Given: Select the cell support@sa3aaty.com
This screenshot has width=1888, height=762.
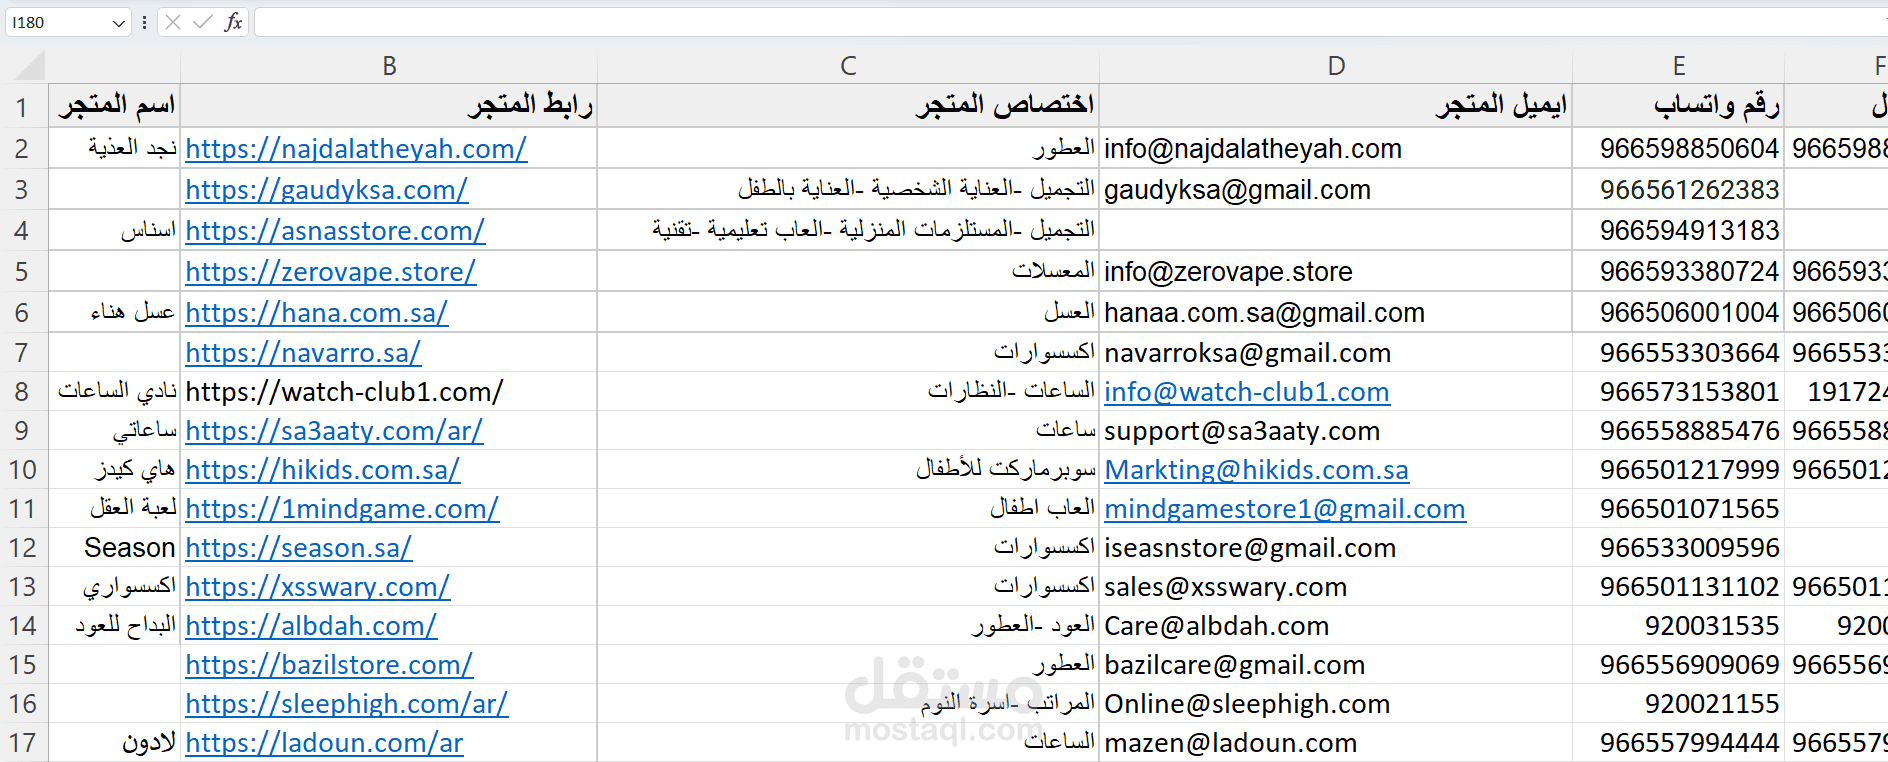Looking at the screenshot, I should [x=1336, y=431].
